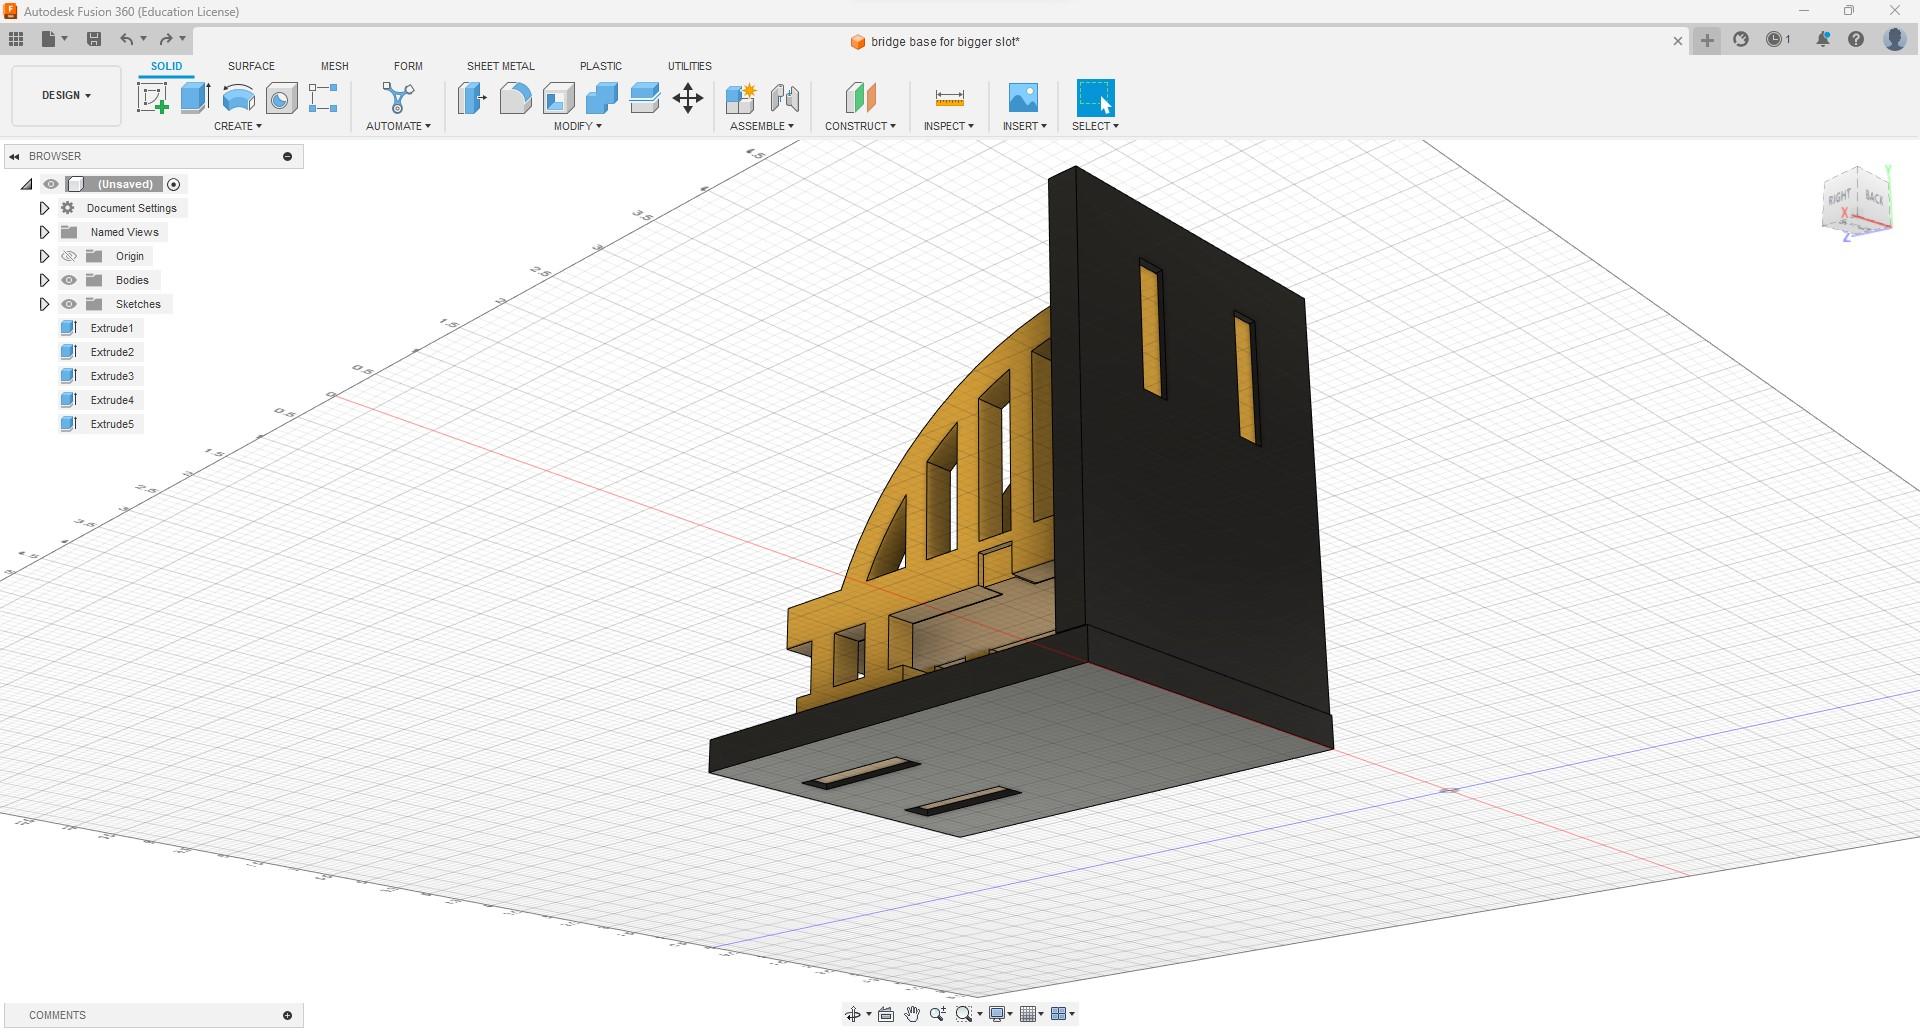Image resolution: width=1920 pixels, height=1032 pixels.
Task: Open the CREATE dropdown menu
Action: (x=238, y=126)
